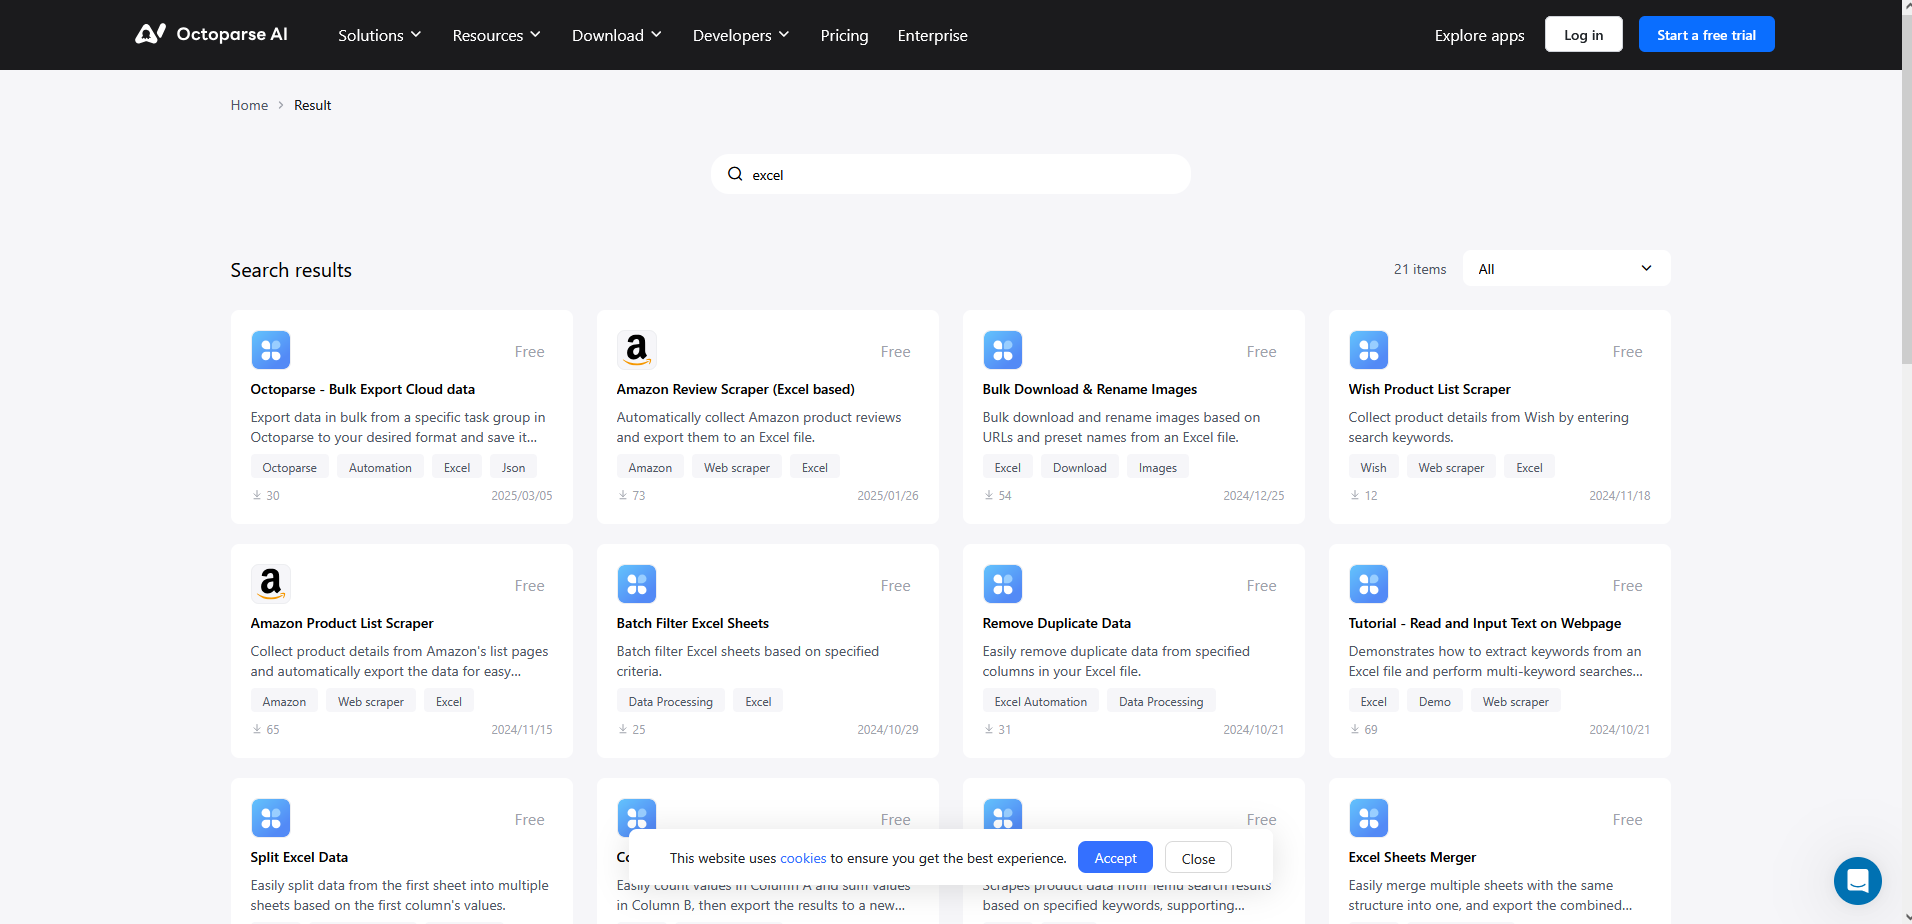Image resolution: width=1912 pixels, height=924 pixels.
Task: Click the Json tag
Action: coord(513,467)
